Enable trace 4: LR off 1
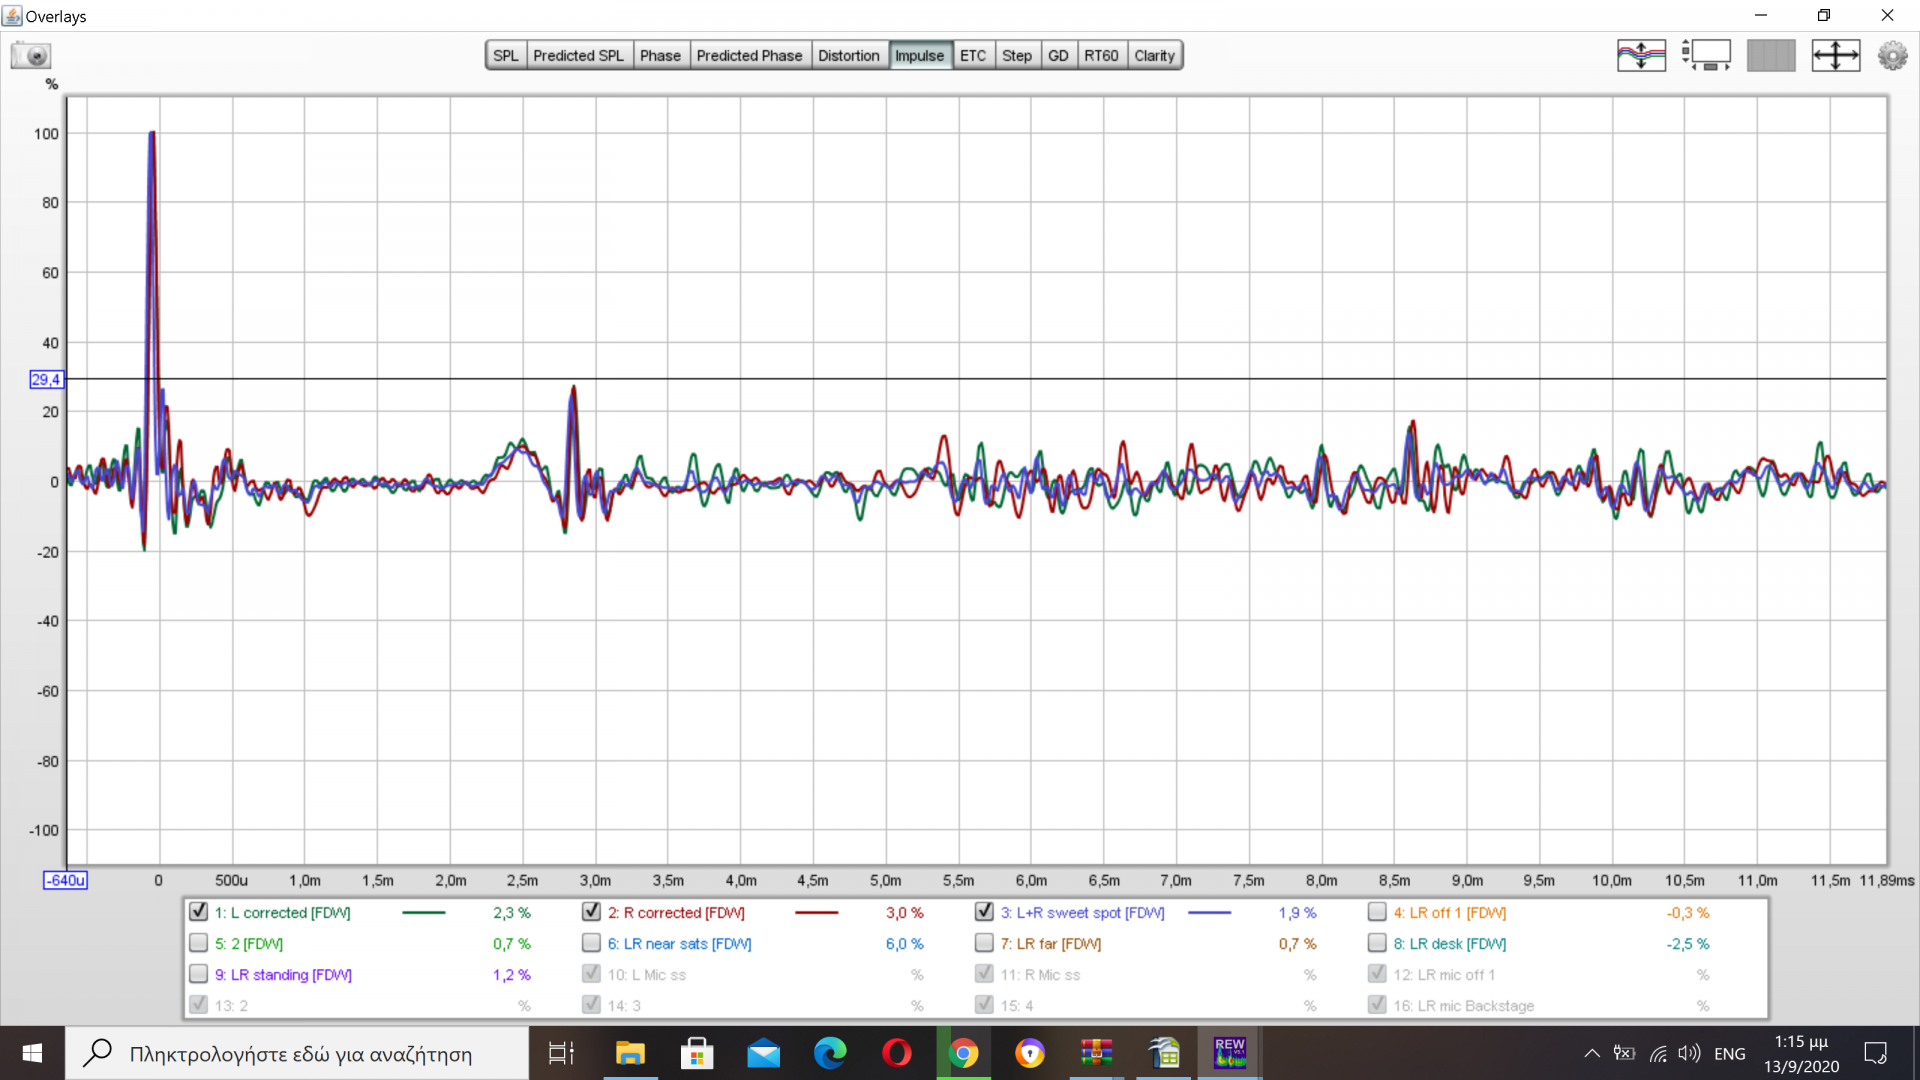Screen dimensions: 1920x1080 pos(1377,912)
